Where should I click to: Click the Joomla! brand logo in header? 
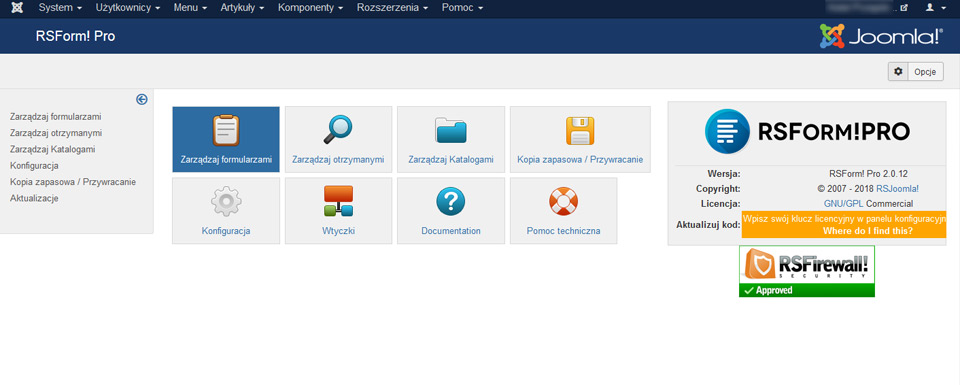click(x=881, y=36)
